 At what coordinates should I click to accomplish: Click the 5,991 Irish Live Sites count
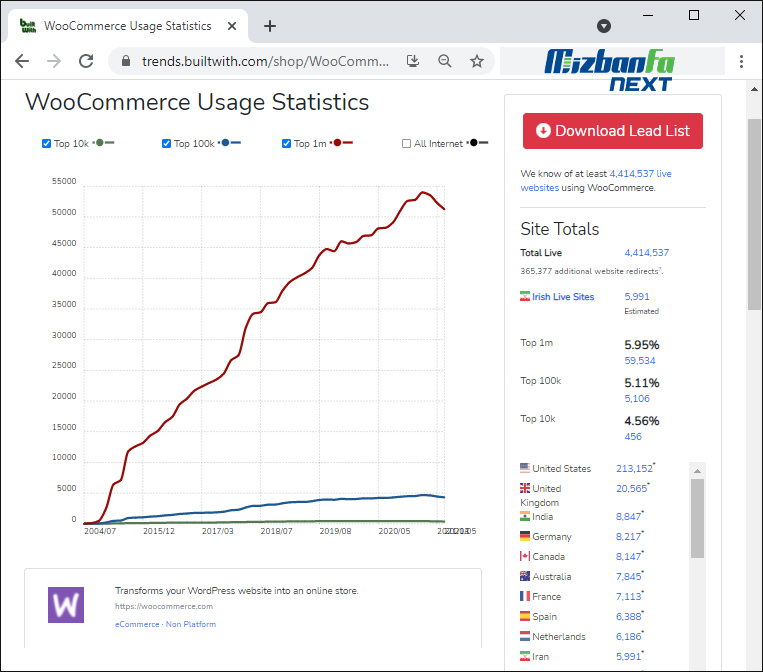click(x=637, y=296)
